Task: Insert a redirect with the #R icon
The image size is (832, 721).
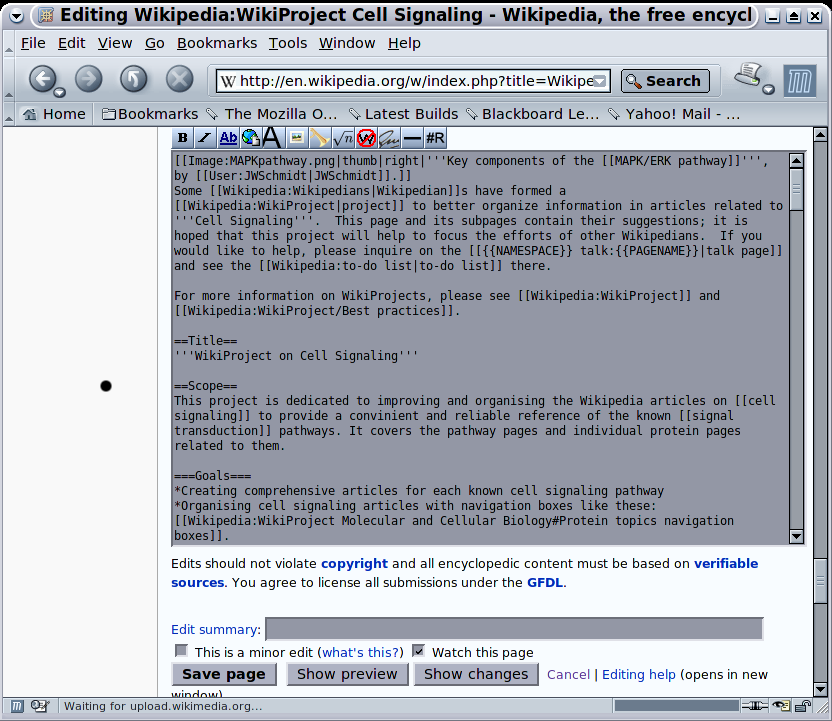Action: coord(435,138)
